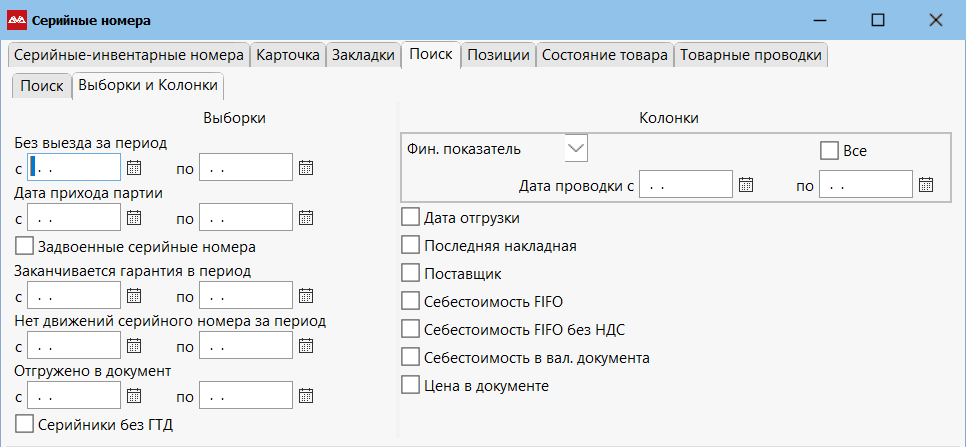Go to 'Состояние товара' tab

(604, 55)
